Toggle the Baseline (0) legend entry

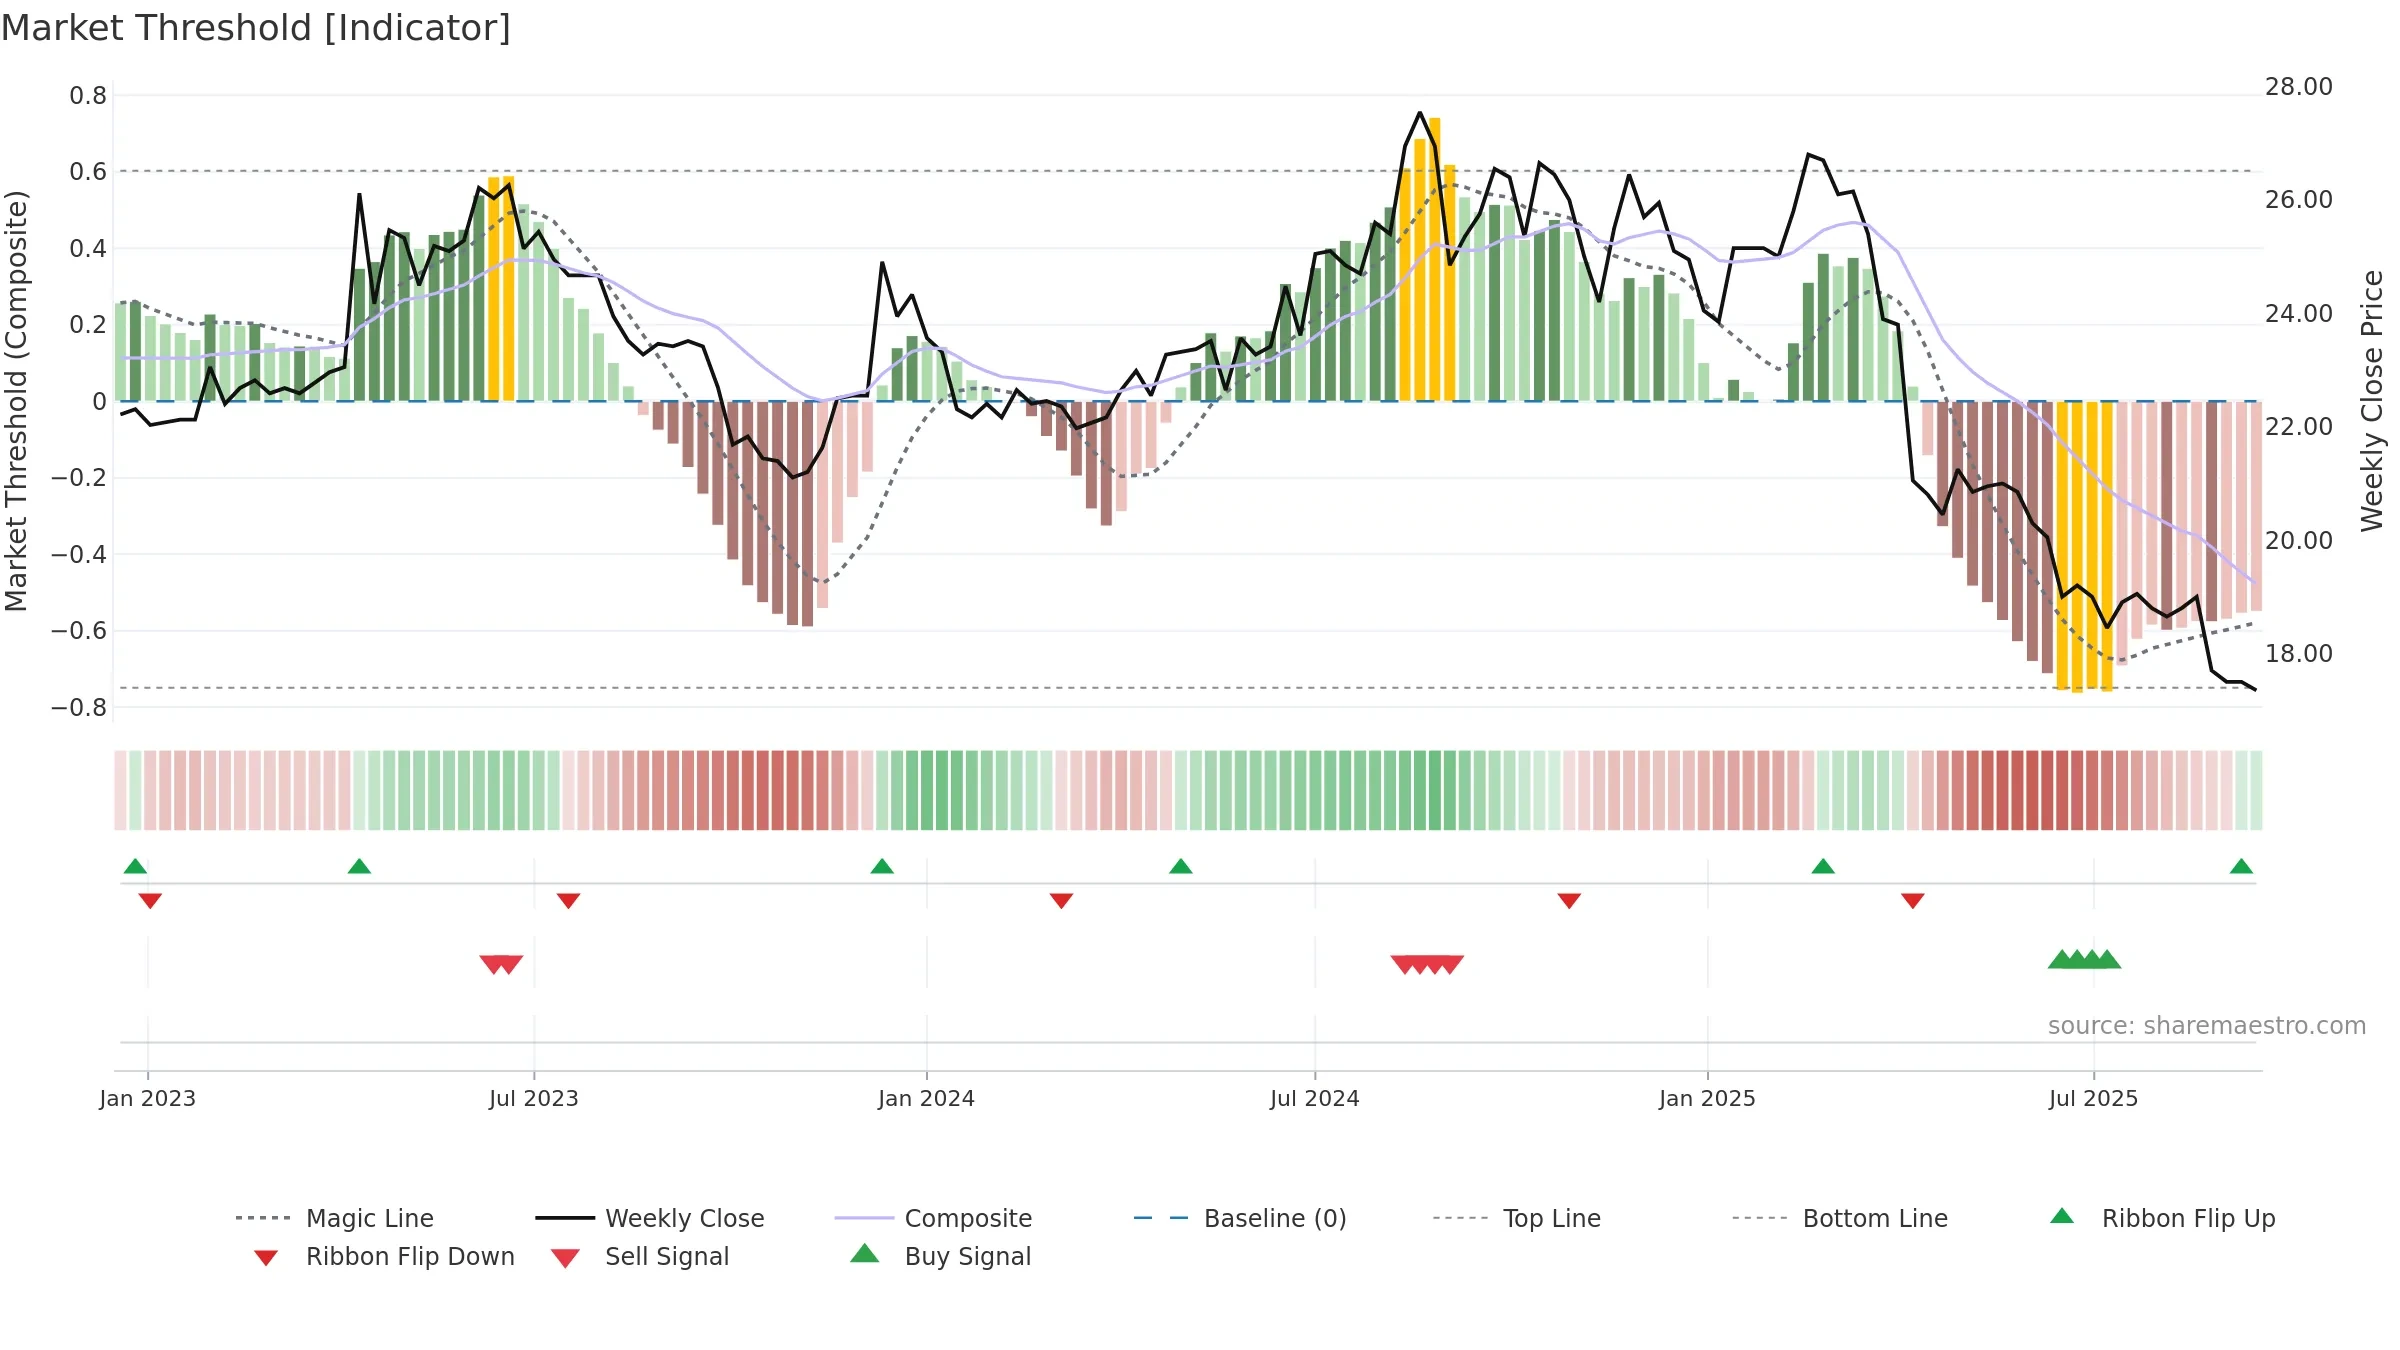point(1240,1218)
